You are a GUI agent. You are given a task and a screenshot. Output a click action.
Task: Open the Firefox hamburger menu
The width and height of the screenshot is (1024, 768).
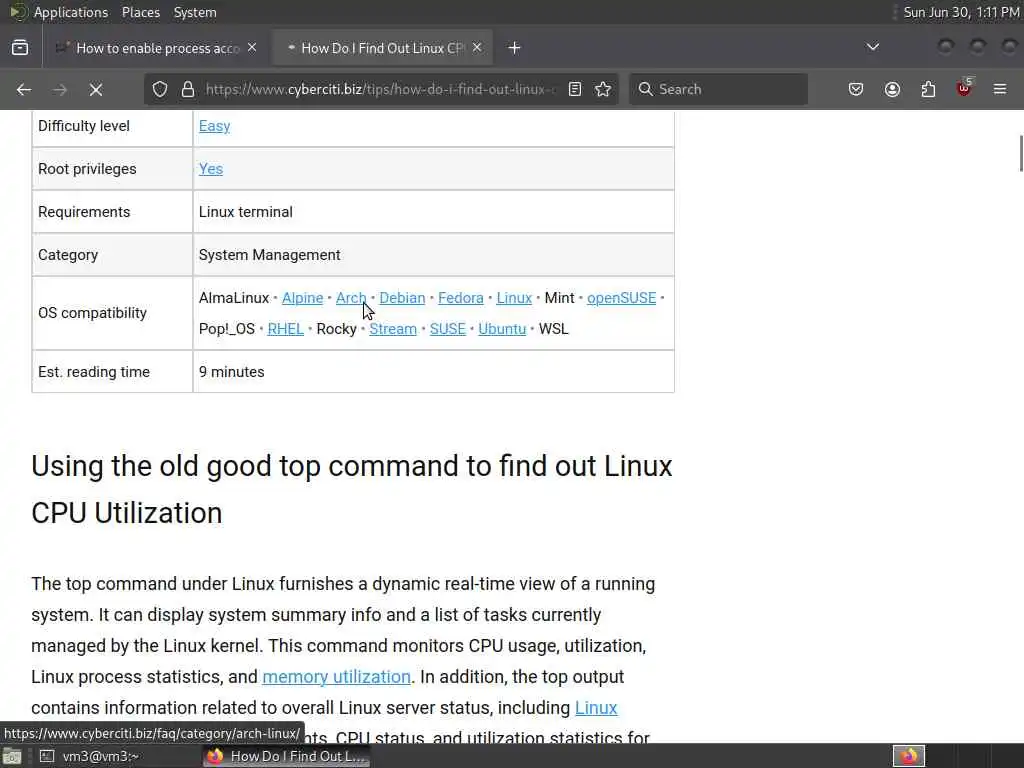coord(1000,89)
